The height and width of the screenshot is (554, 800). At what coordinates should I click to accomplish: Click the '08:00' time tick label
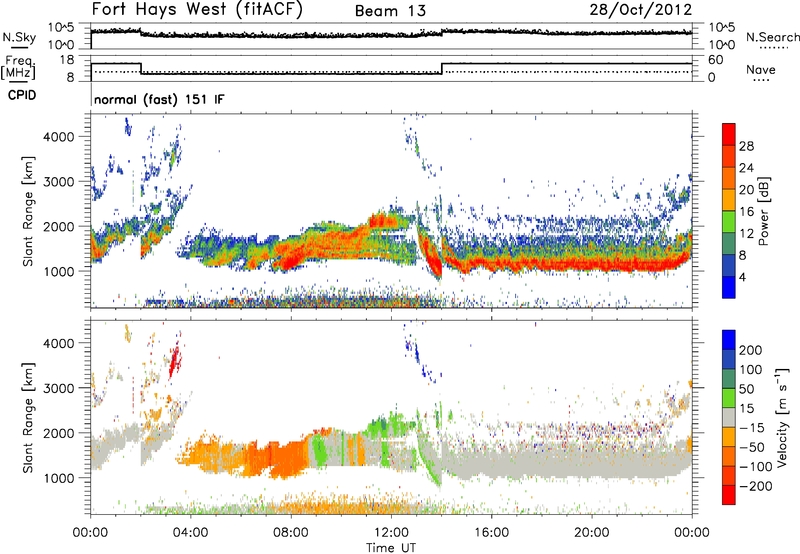tap(291, 533)
